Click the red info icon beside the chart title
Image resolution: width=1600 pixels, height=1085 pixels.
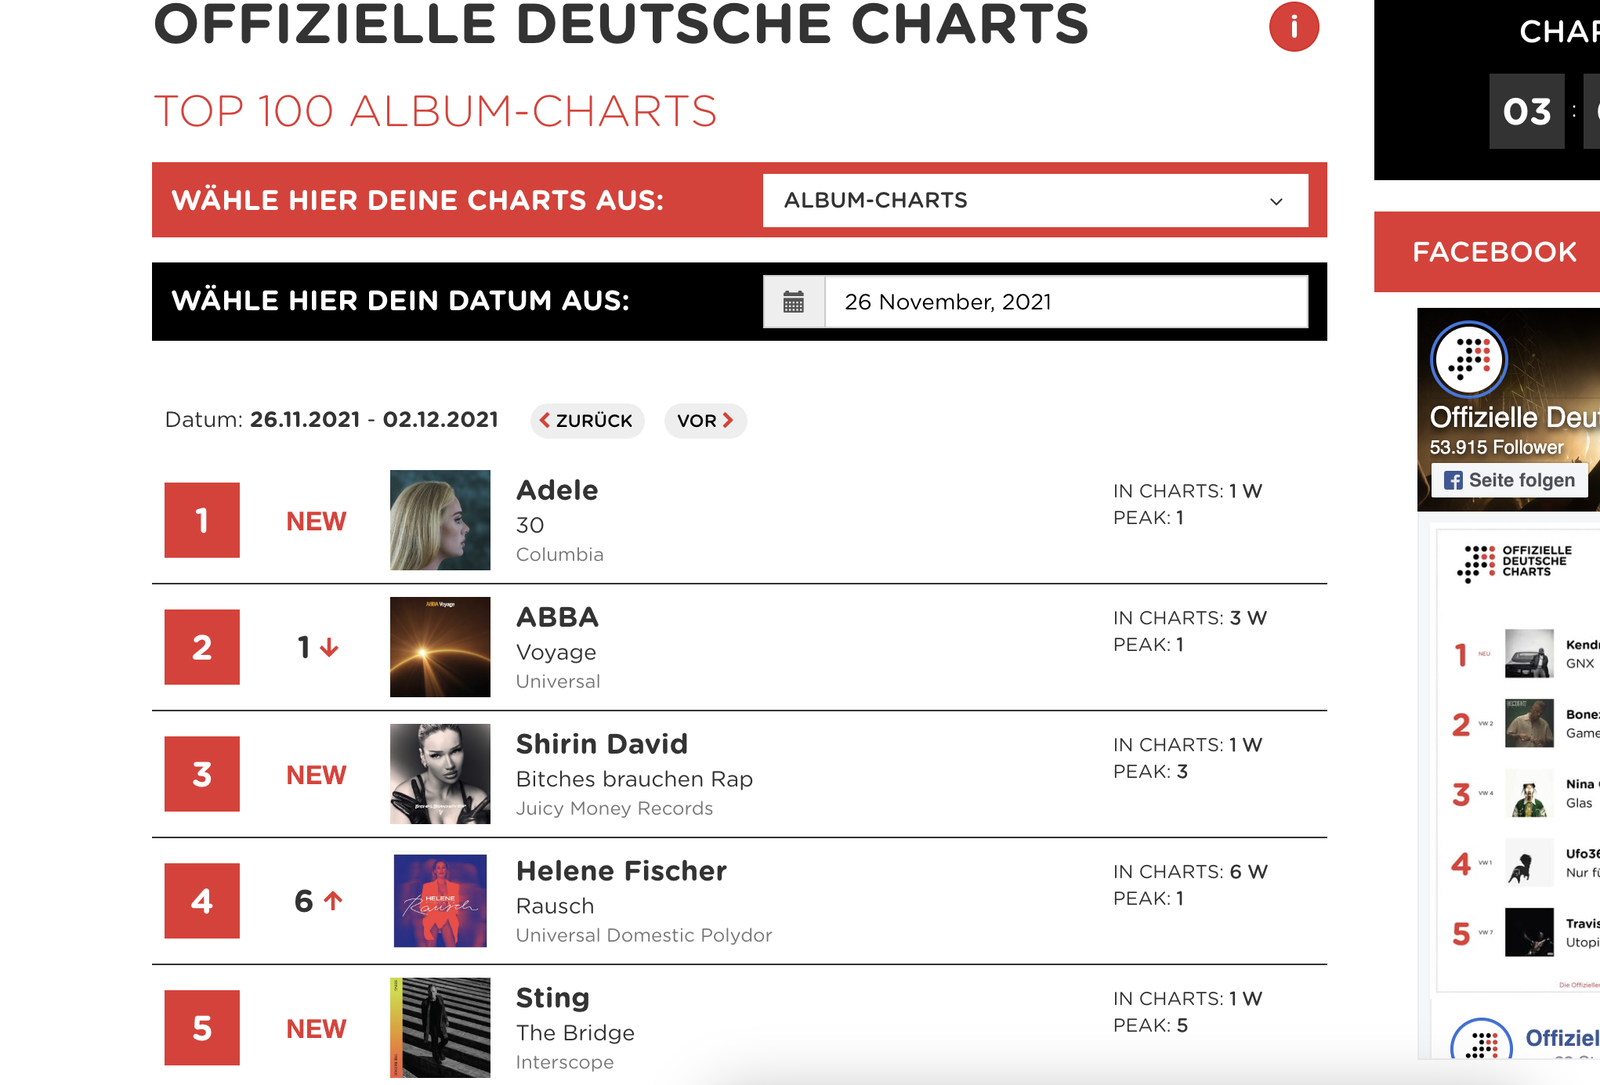pos(1294,27)
